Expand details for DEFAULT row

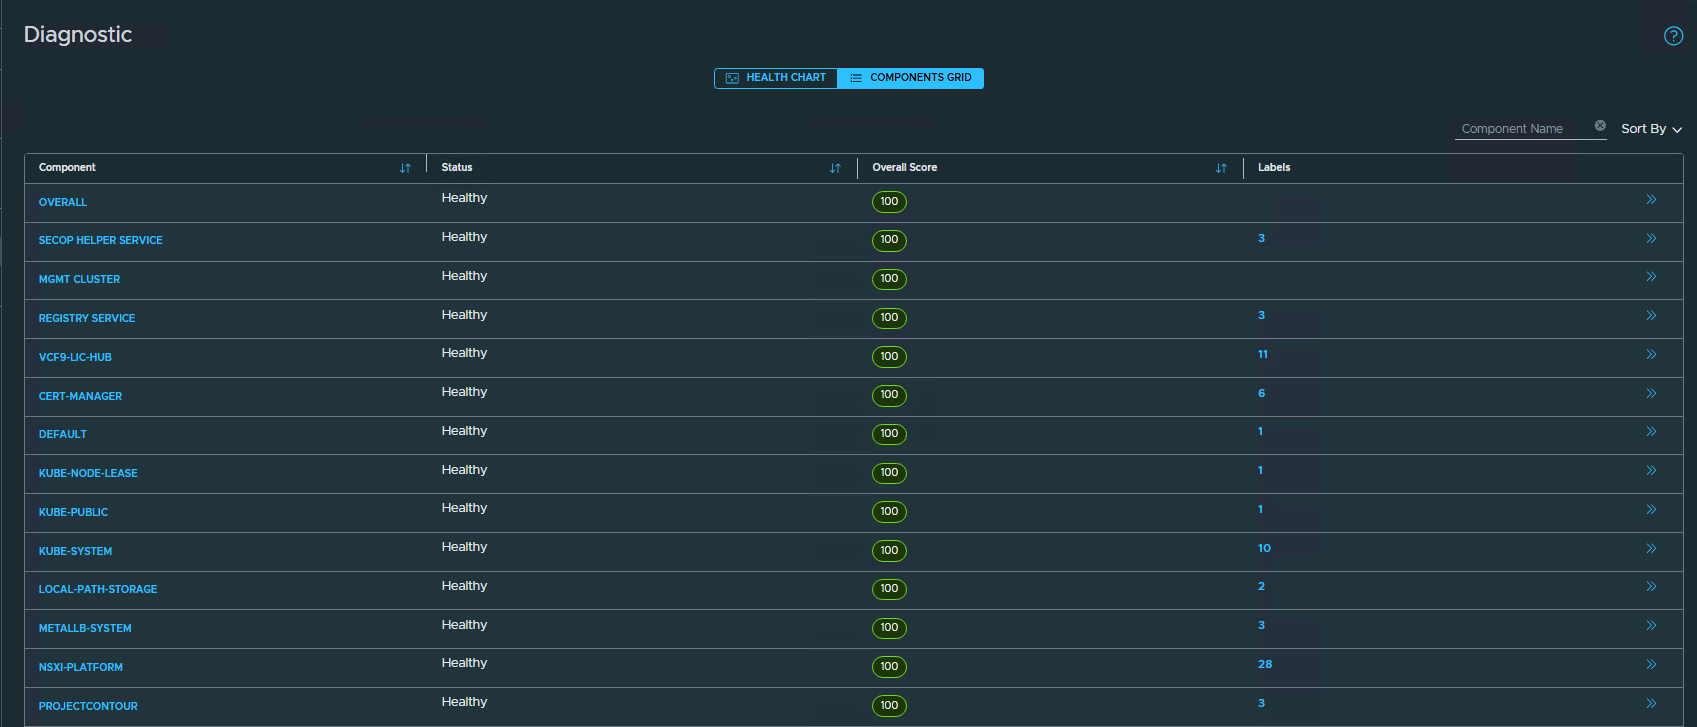pos(1651,431)
